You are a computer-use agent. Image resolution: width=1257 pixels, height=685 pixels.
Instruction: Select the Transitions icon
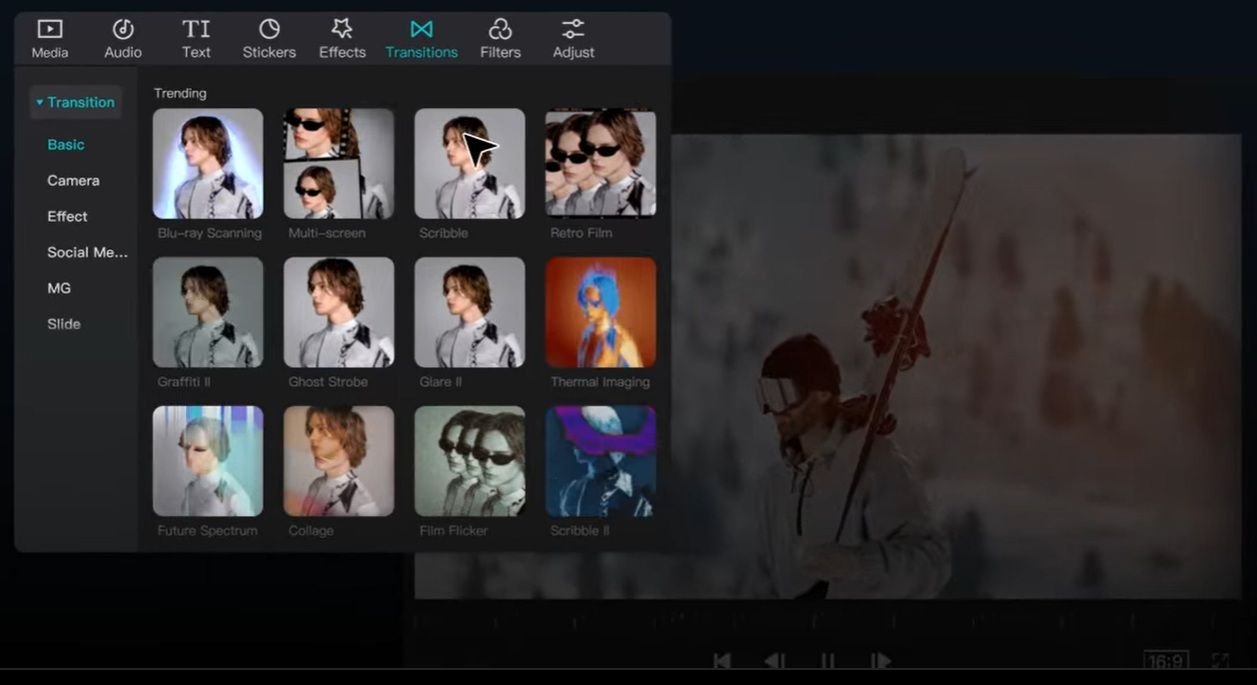point(421,38)
